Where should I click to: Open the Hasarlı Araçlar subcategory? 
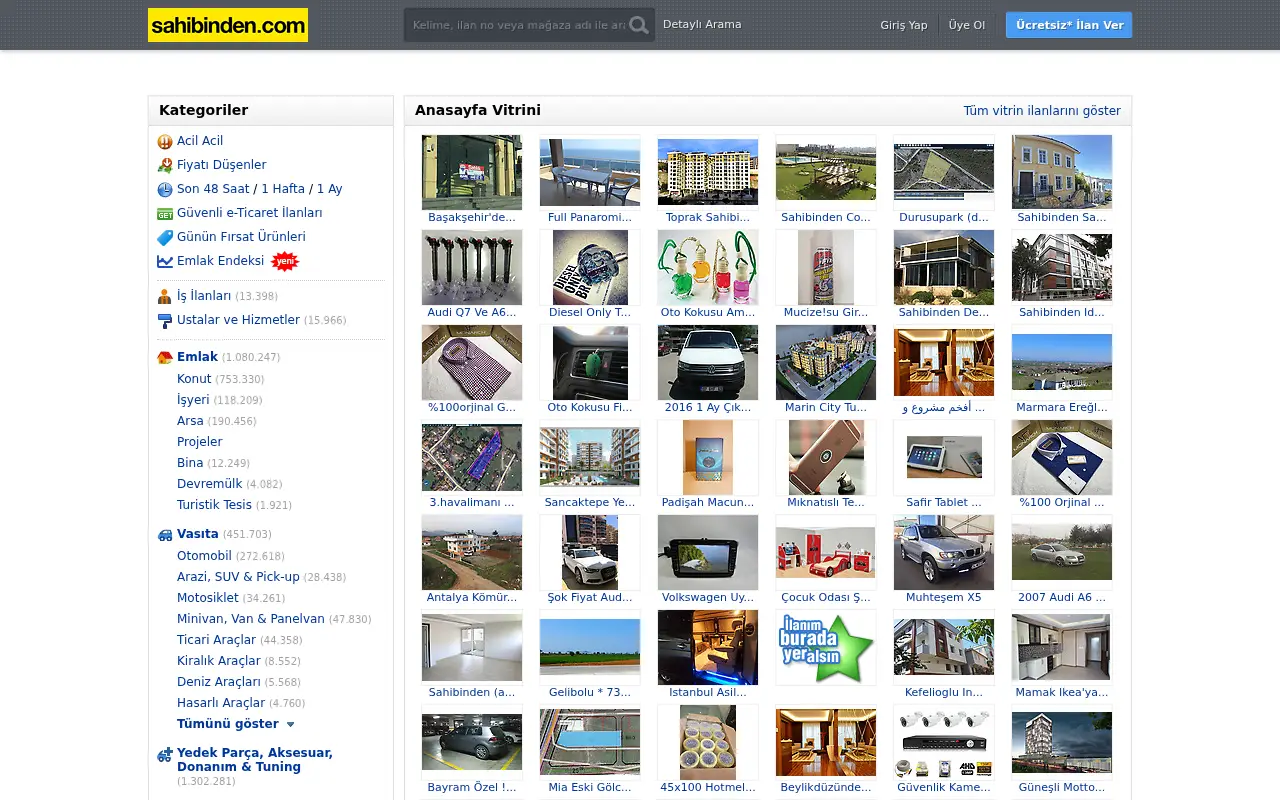[221, 703]
